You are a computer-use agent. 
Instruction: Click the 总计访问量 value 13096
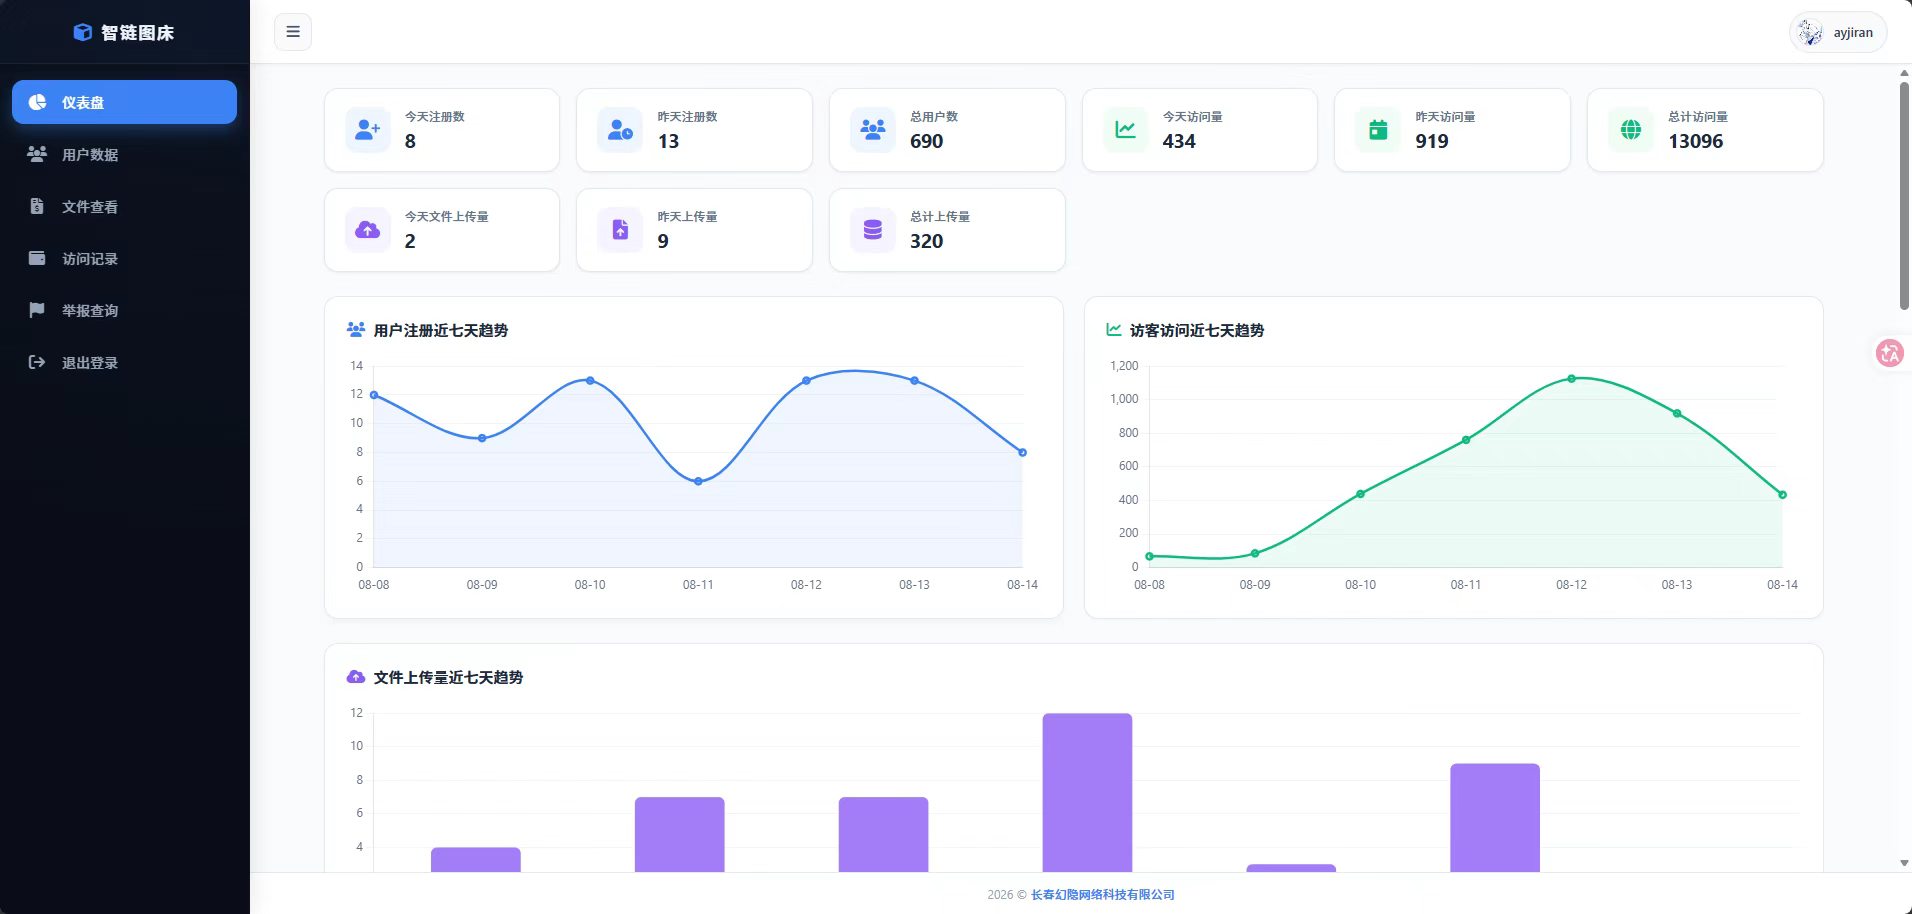(1696, 141)
